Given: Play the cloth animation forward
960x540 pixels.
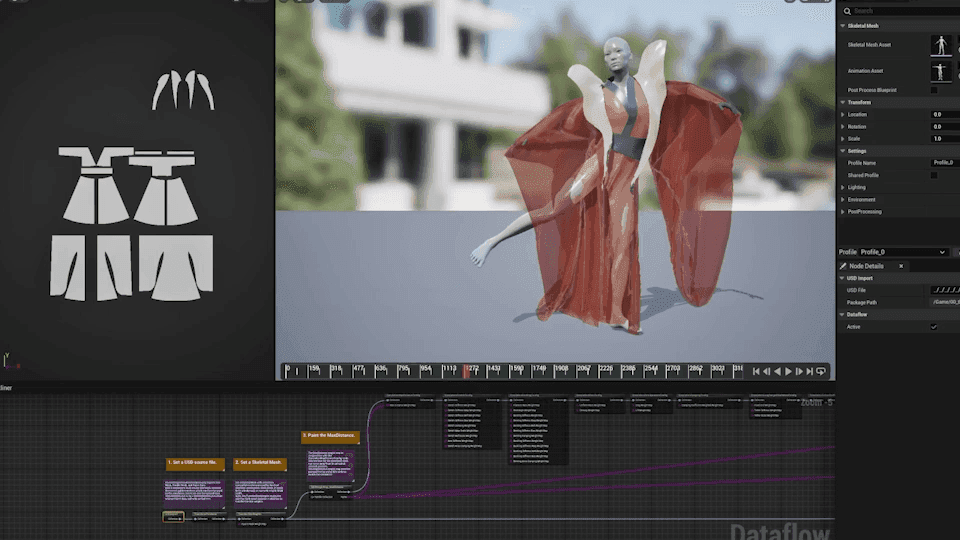Looking at the screenshot, I should pos(789,372).
